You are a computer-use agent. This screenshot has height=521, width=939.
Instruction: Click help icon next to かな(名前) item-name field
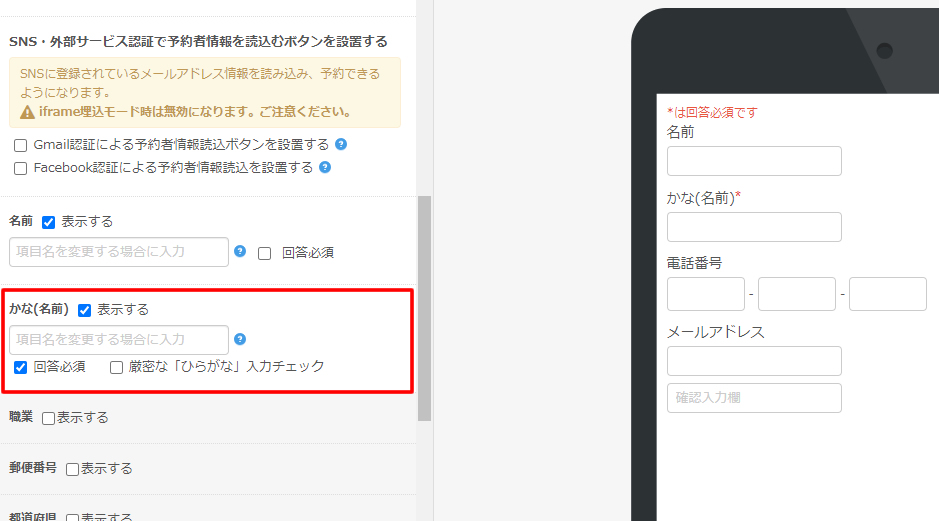pos(240,339)
